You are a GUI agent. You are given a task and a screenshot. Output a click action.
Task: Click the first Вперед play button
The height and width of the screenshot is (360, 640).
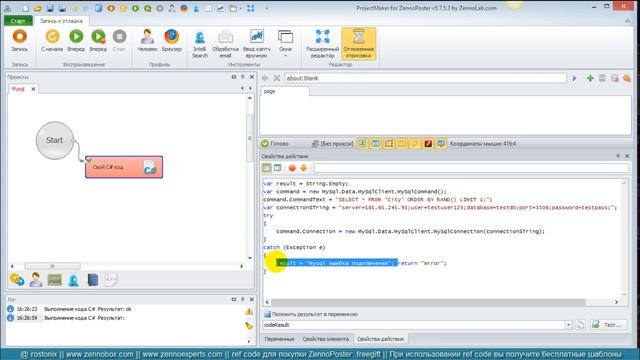click(76, 41)
